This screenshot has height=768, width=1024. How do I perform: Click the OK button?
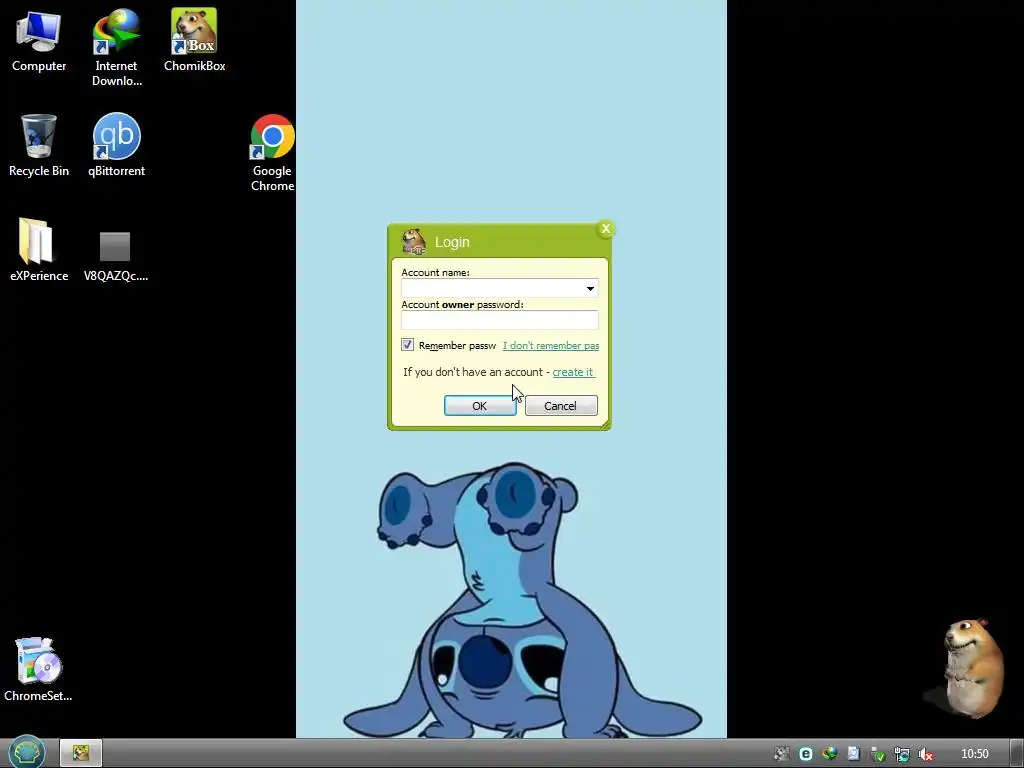[480, 406]
